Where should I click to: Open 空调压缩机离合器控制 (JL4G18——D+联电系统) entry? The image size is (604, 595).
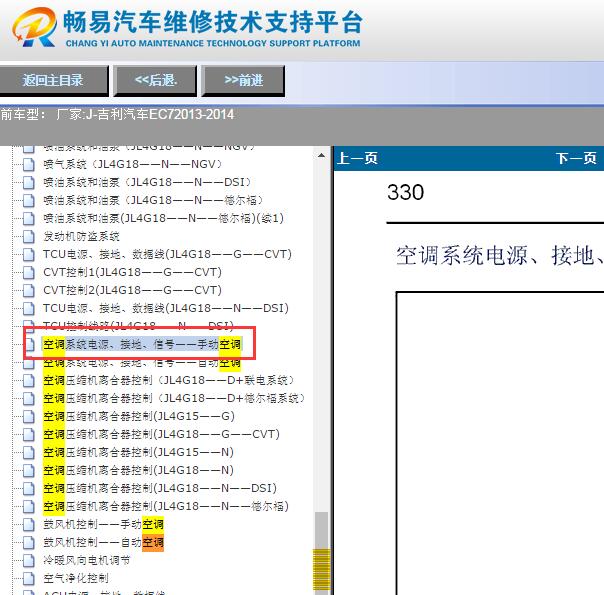(169, 380)
